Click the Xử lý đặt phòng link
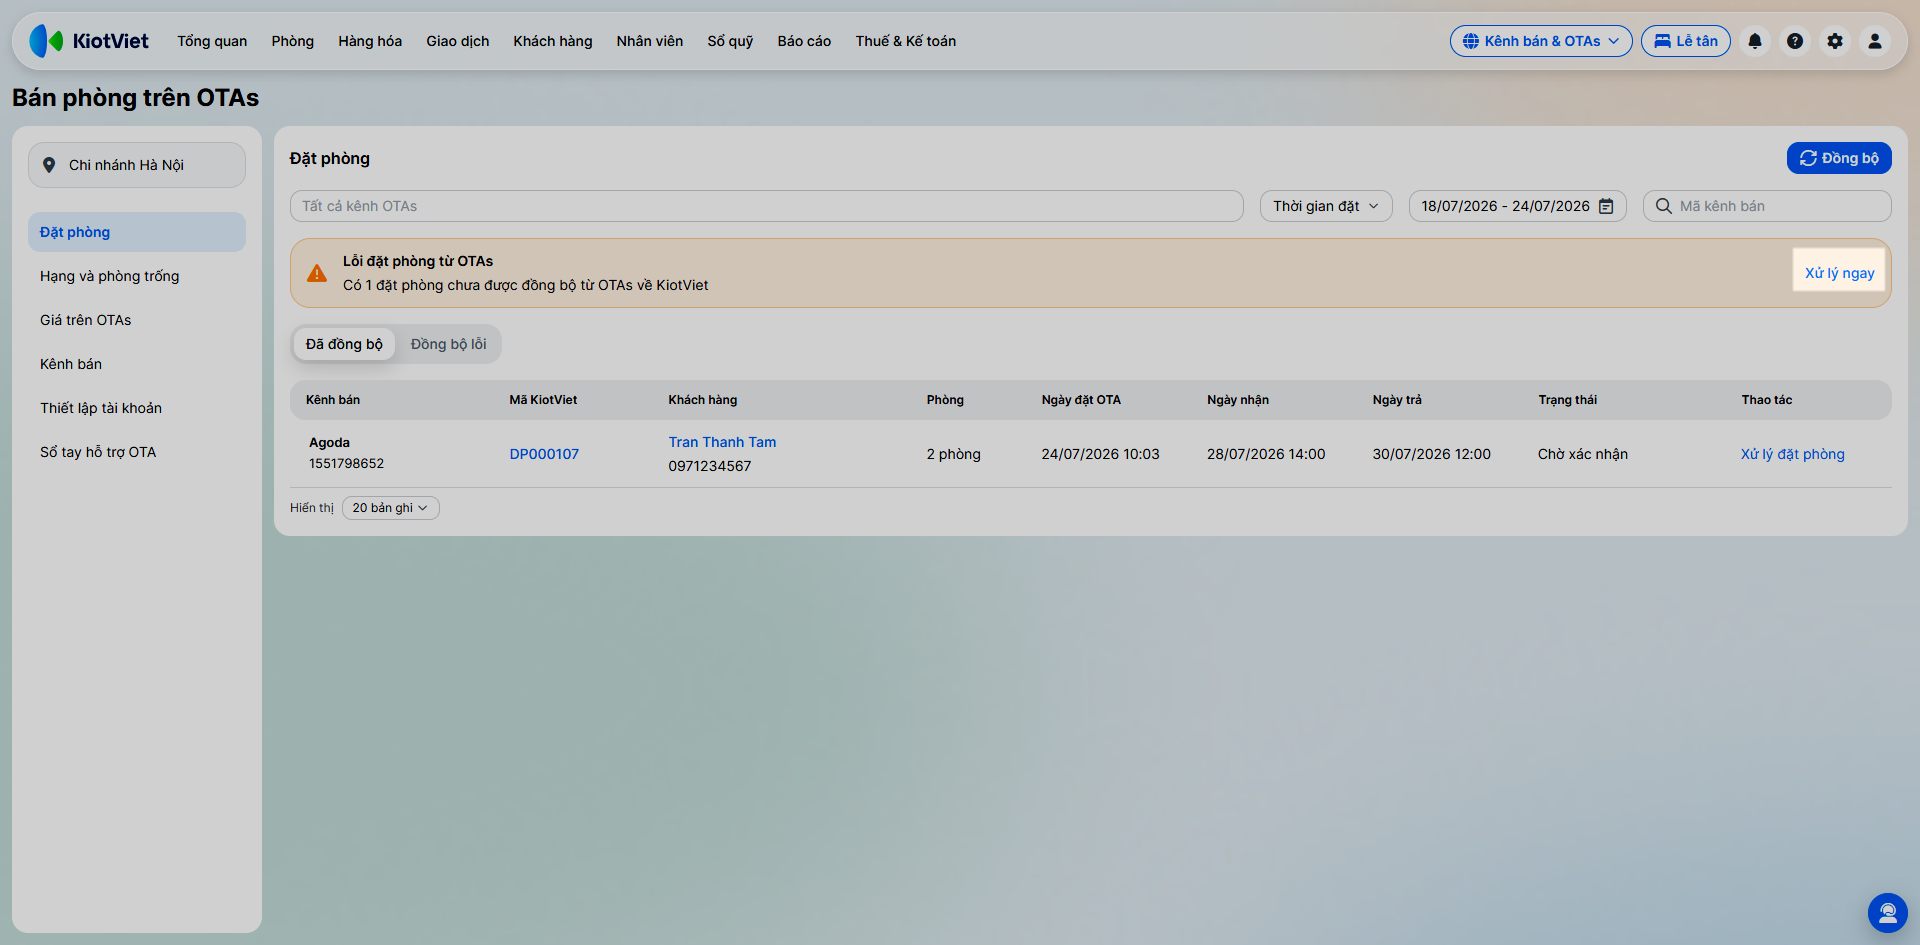The image size is (1920, 945). coord(1793,454)
